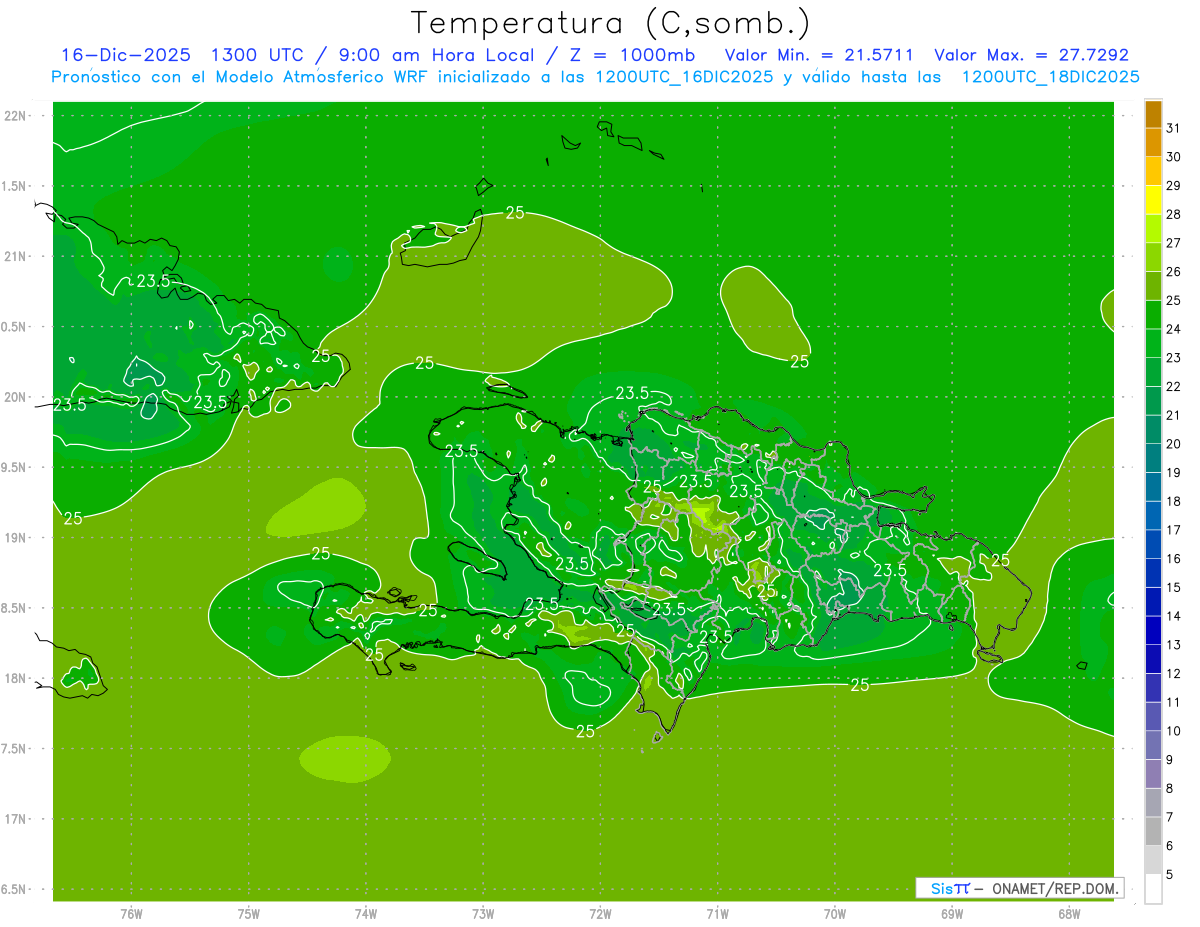Click the '7.5N' latitude axis label
This screenshot has height=927, width=1200.
[x=14, y=748]
